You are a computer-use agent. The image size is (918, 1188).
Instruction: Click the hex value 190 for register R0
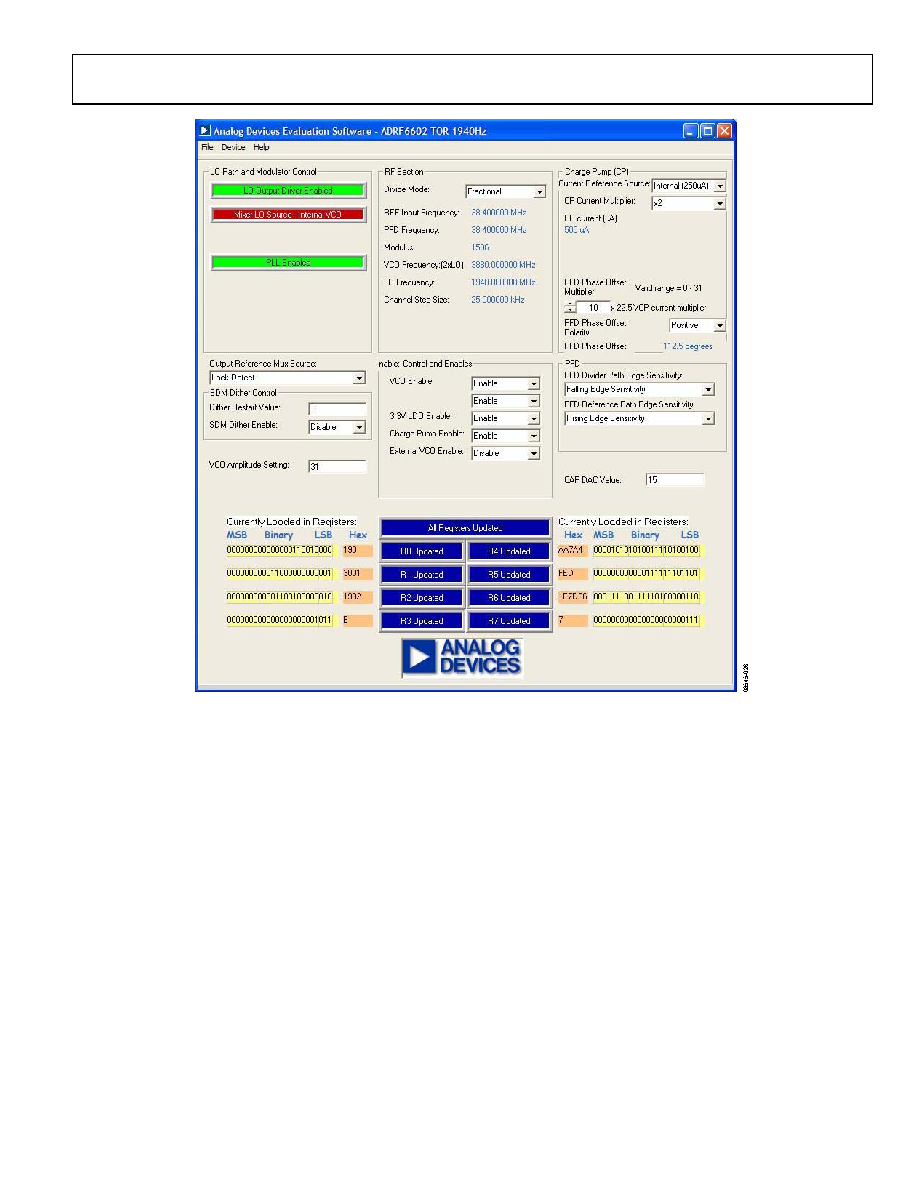click(x=358, y=550)
